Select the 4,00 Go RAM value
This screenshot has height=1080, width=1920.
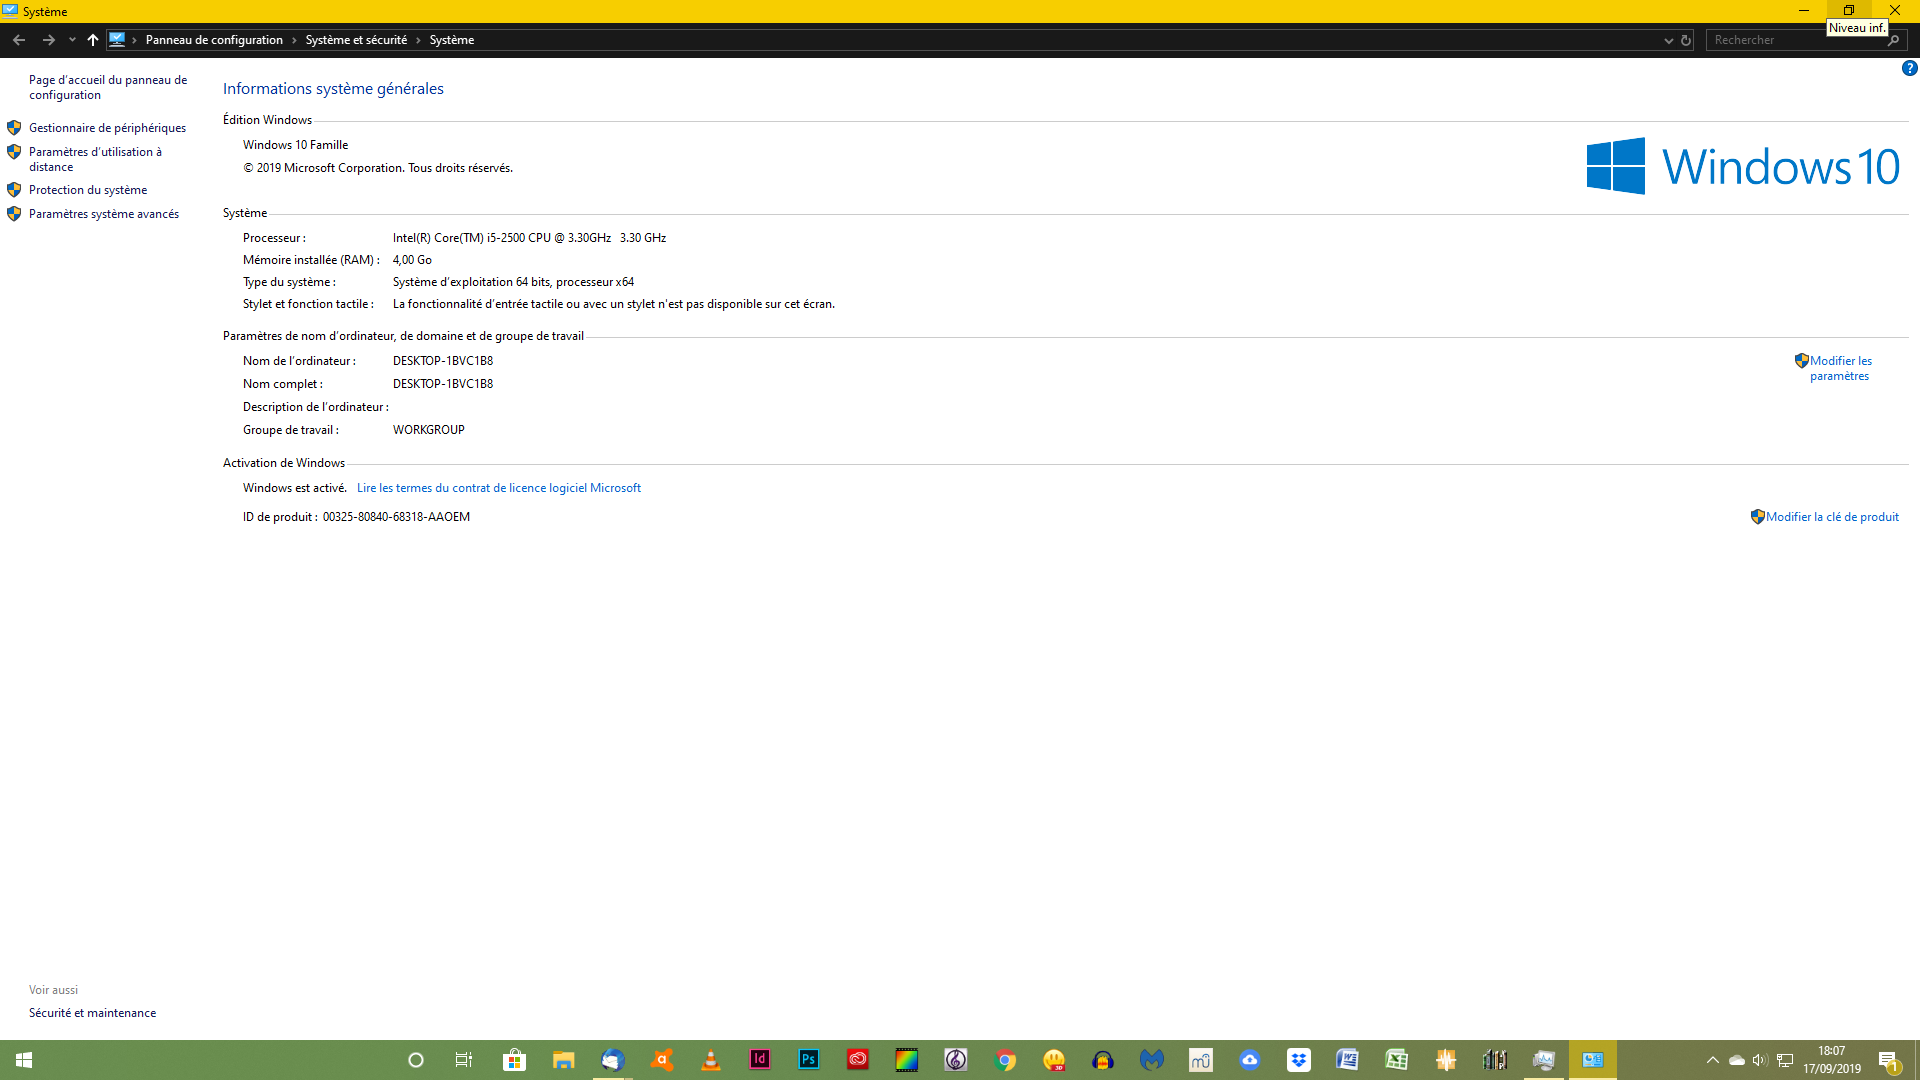[x=412, y=260]
